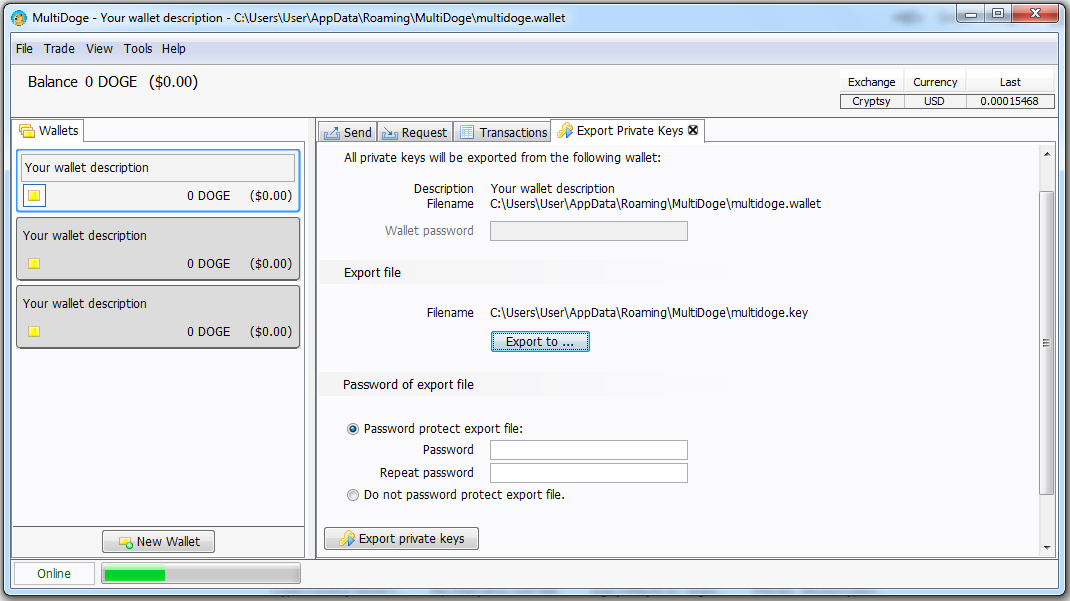Open the Help menu
Image resolution: width=1070 pixels, height=601 pixels.
(x=173, y=48)
